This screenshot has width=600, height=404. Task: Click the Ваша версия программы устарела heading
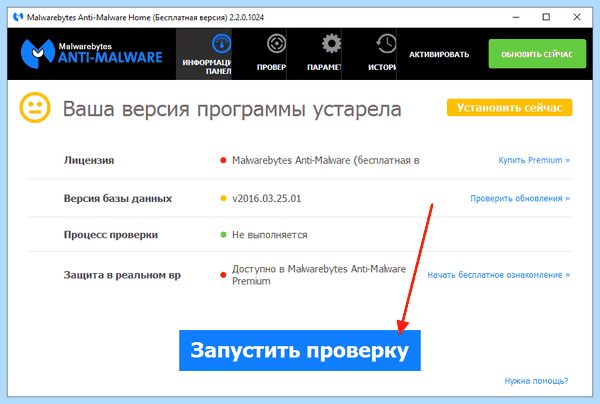point(232,109)
